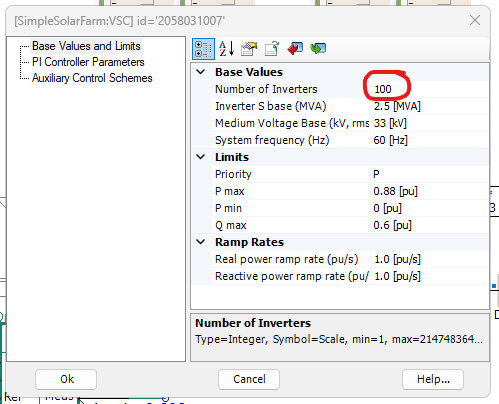Edit P min value 0 [pu]

coord(429,208)
